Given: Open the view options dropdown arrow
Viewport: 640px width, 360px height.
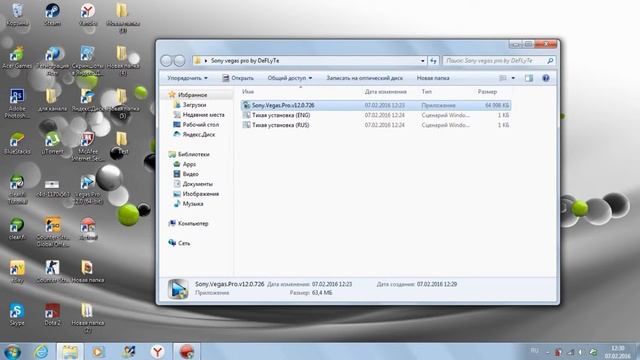Looking at the screenshot, I should click(513, 78).
